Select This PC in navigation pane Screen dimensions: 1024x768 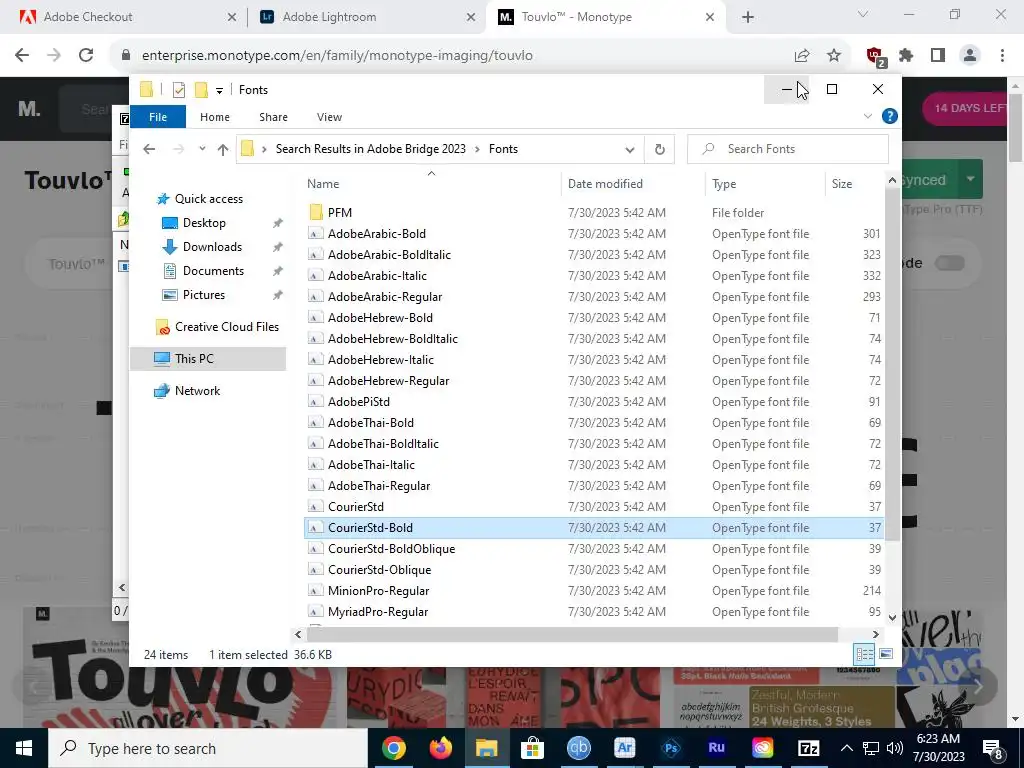209,359
